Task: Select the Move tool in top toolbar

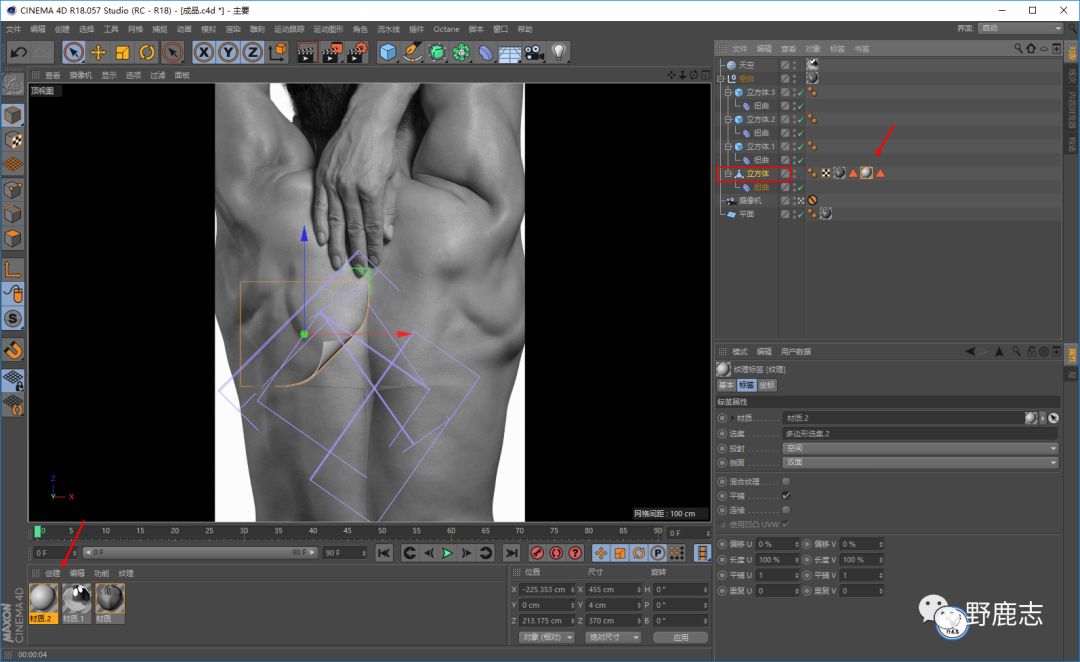Action: [x=98, y=52]
